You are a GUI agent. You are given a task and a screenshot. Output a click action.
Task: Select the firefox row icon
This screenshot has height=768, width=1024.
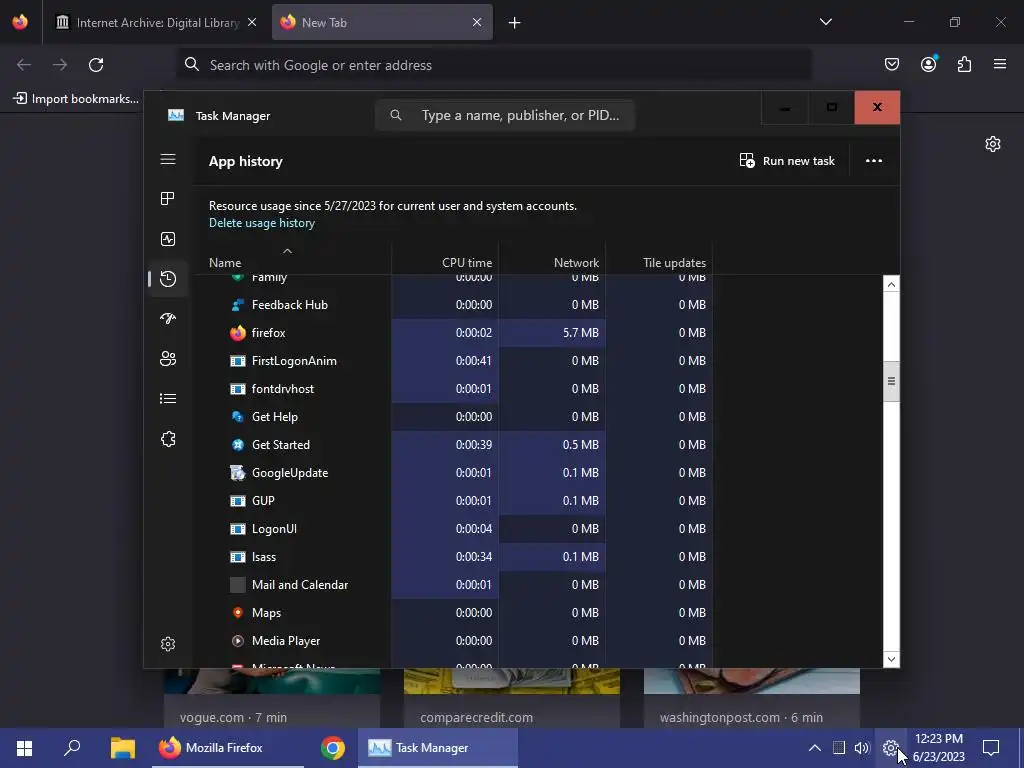click(x=238, y=333)
